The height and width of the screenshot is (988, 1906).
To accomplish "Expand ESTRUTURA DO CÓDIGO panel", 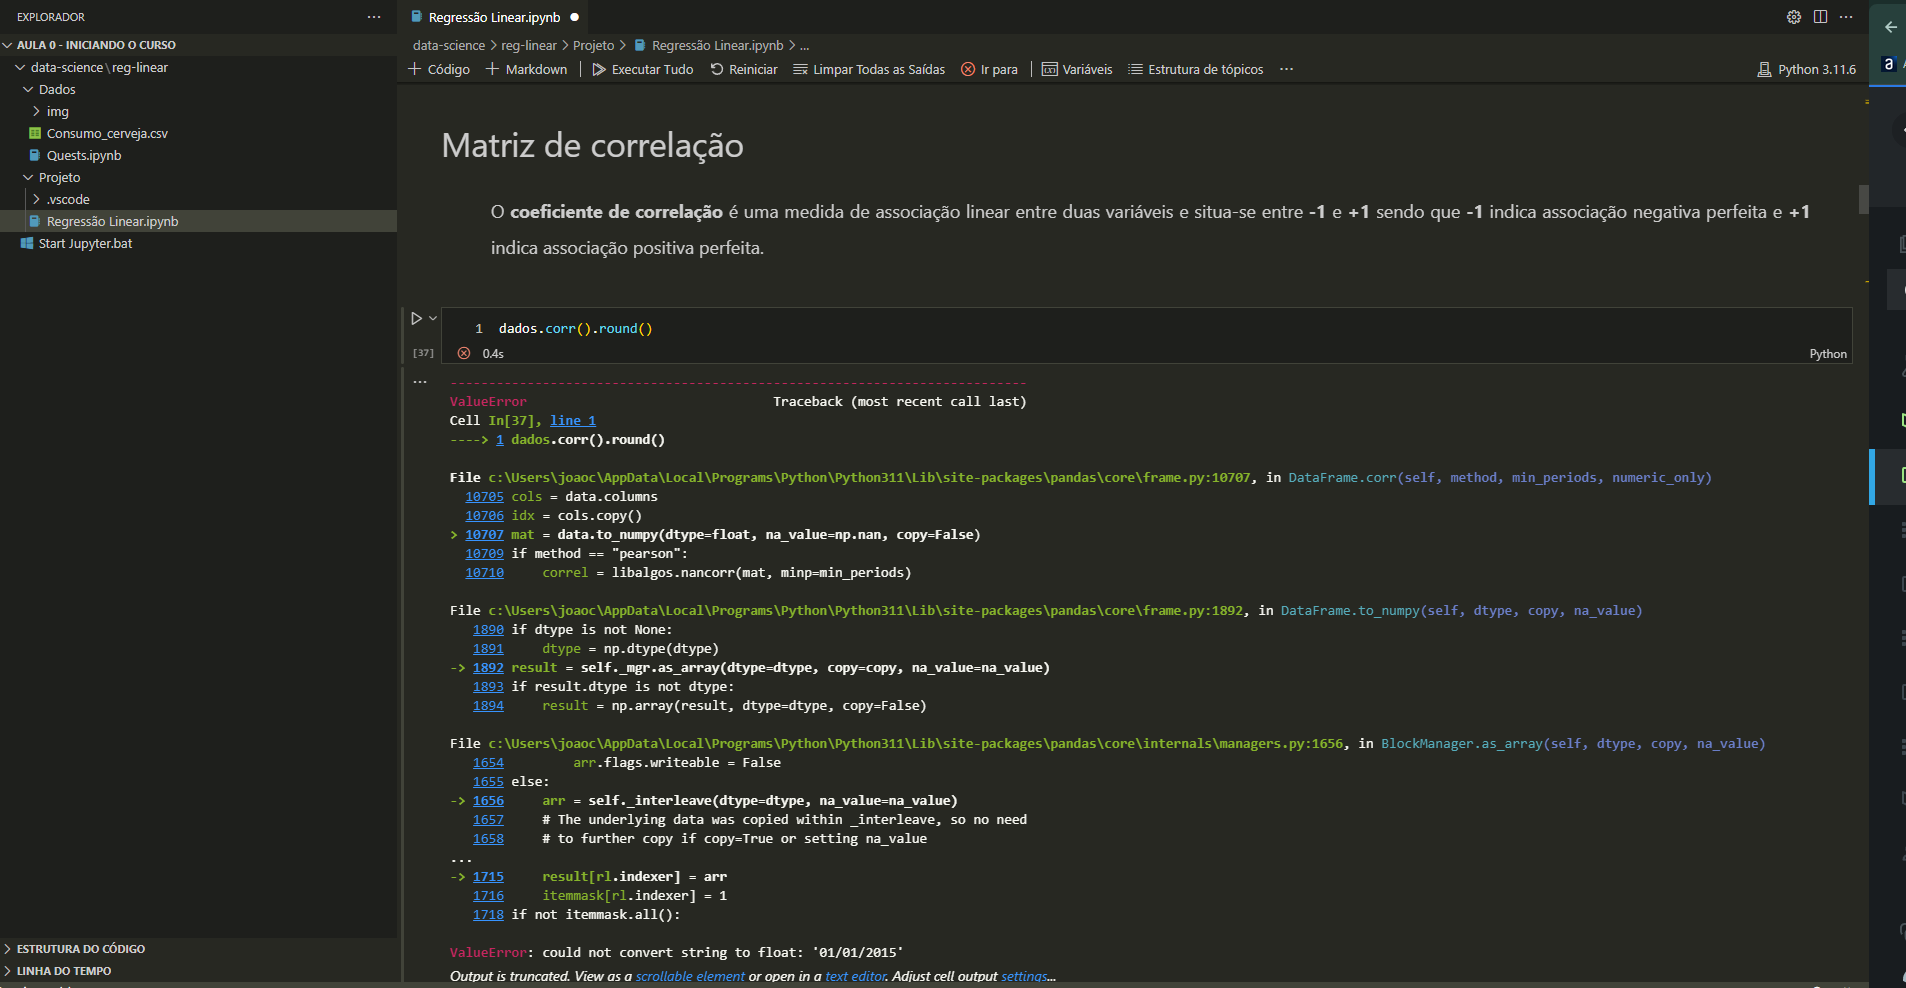I will tap(80, 949).
